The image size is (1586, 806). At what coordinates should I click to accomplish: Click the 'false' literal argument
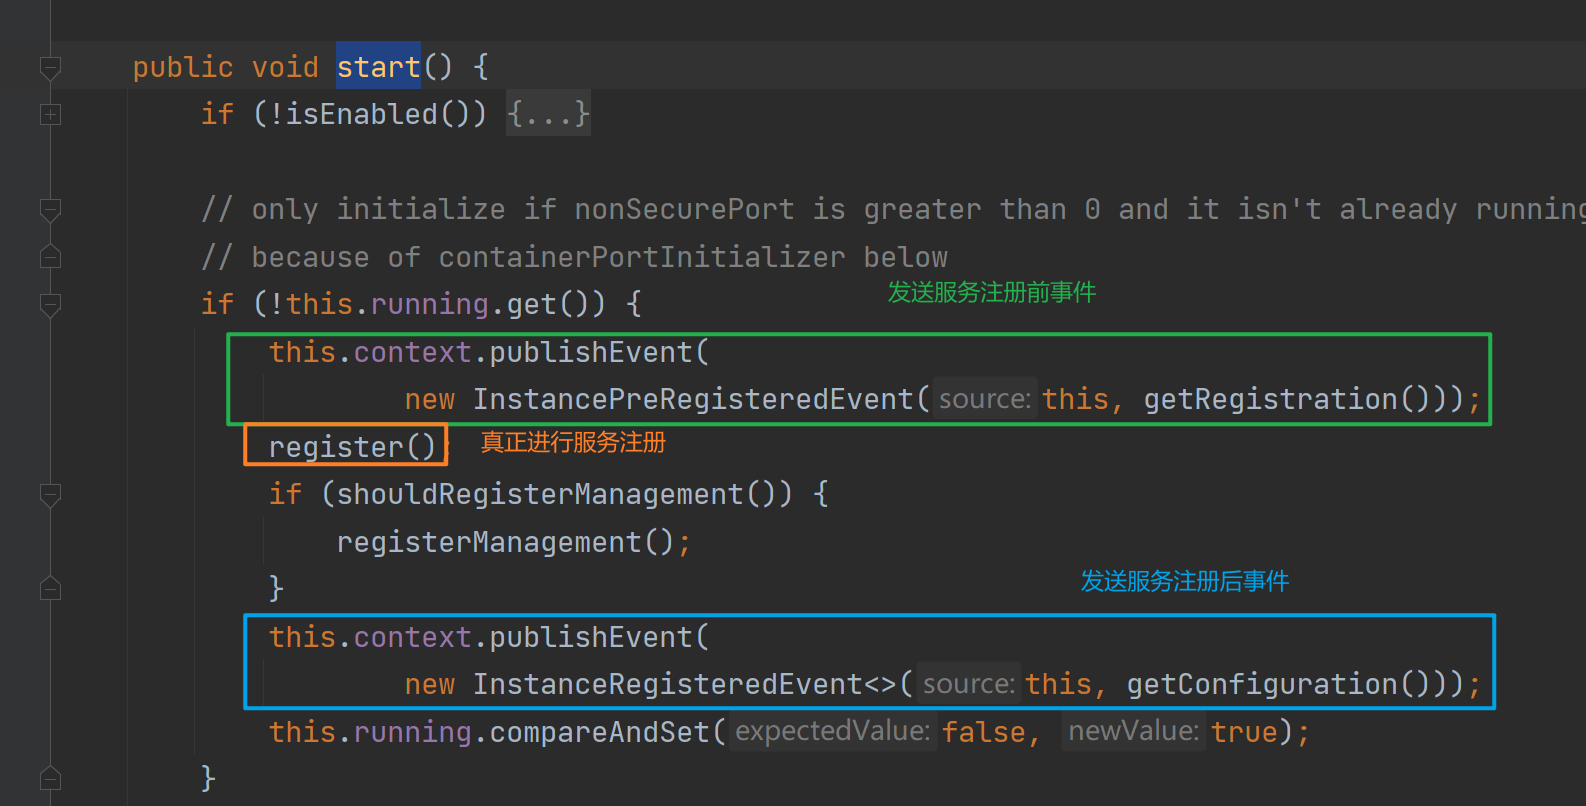[983, 732]
